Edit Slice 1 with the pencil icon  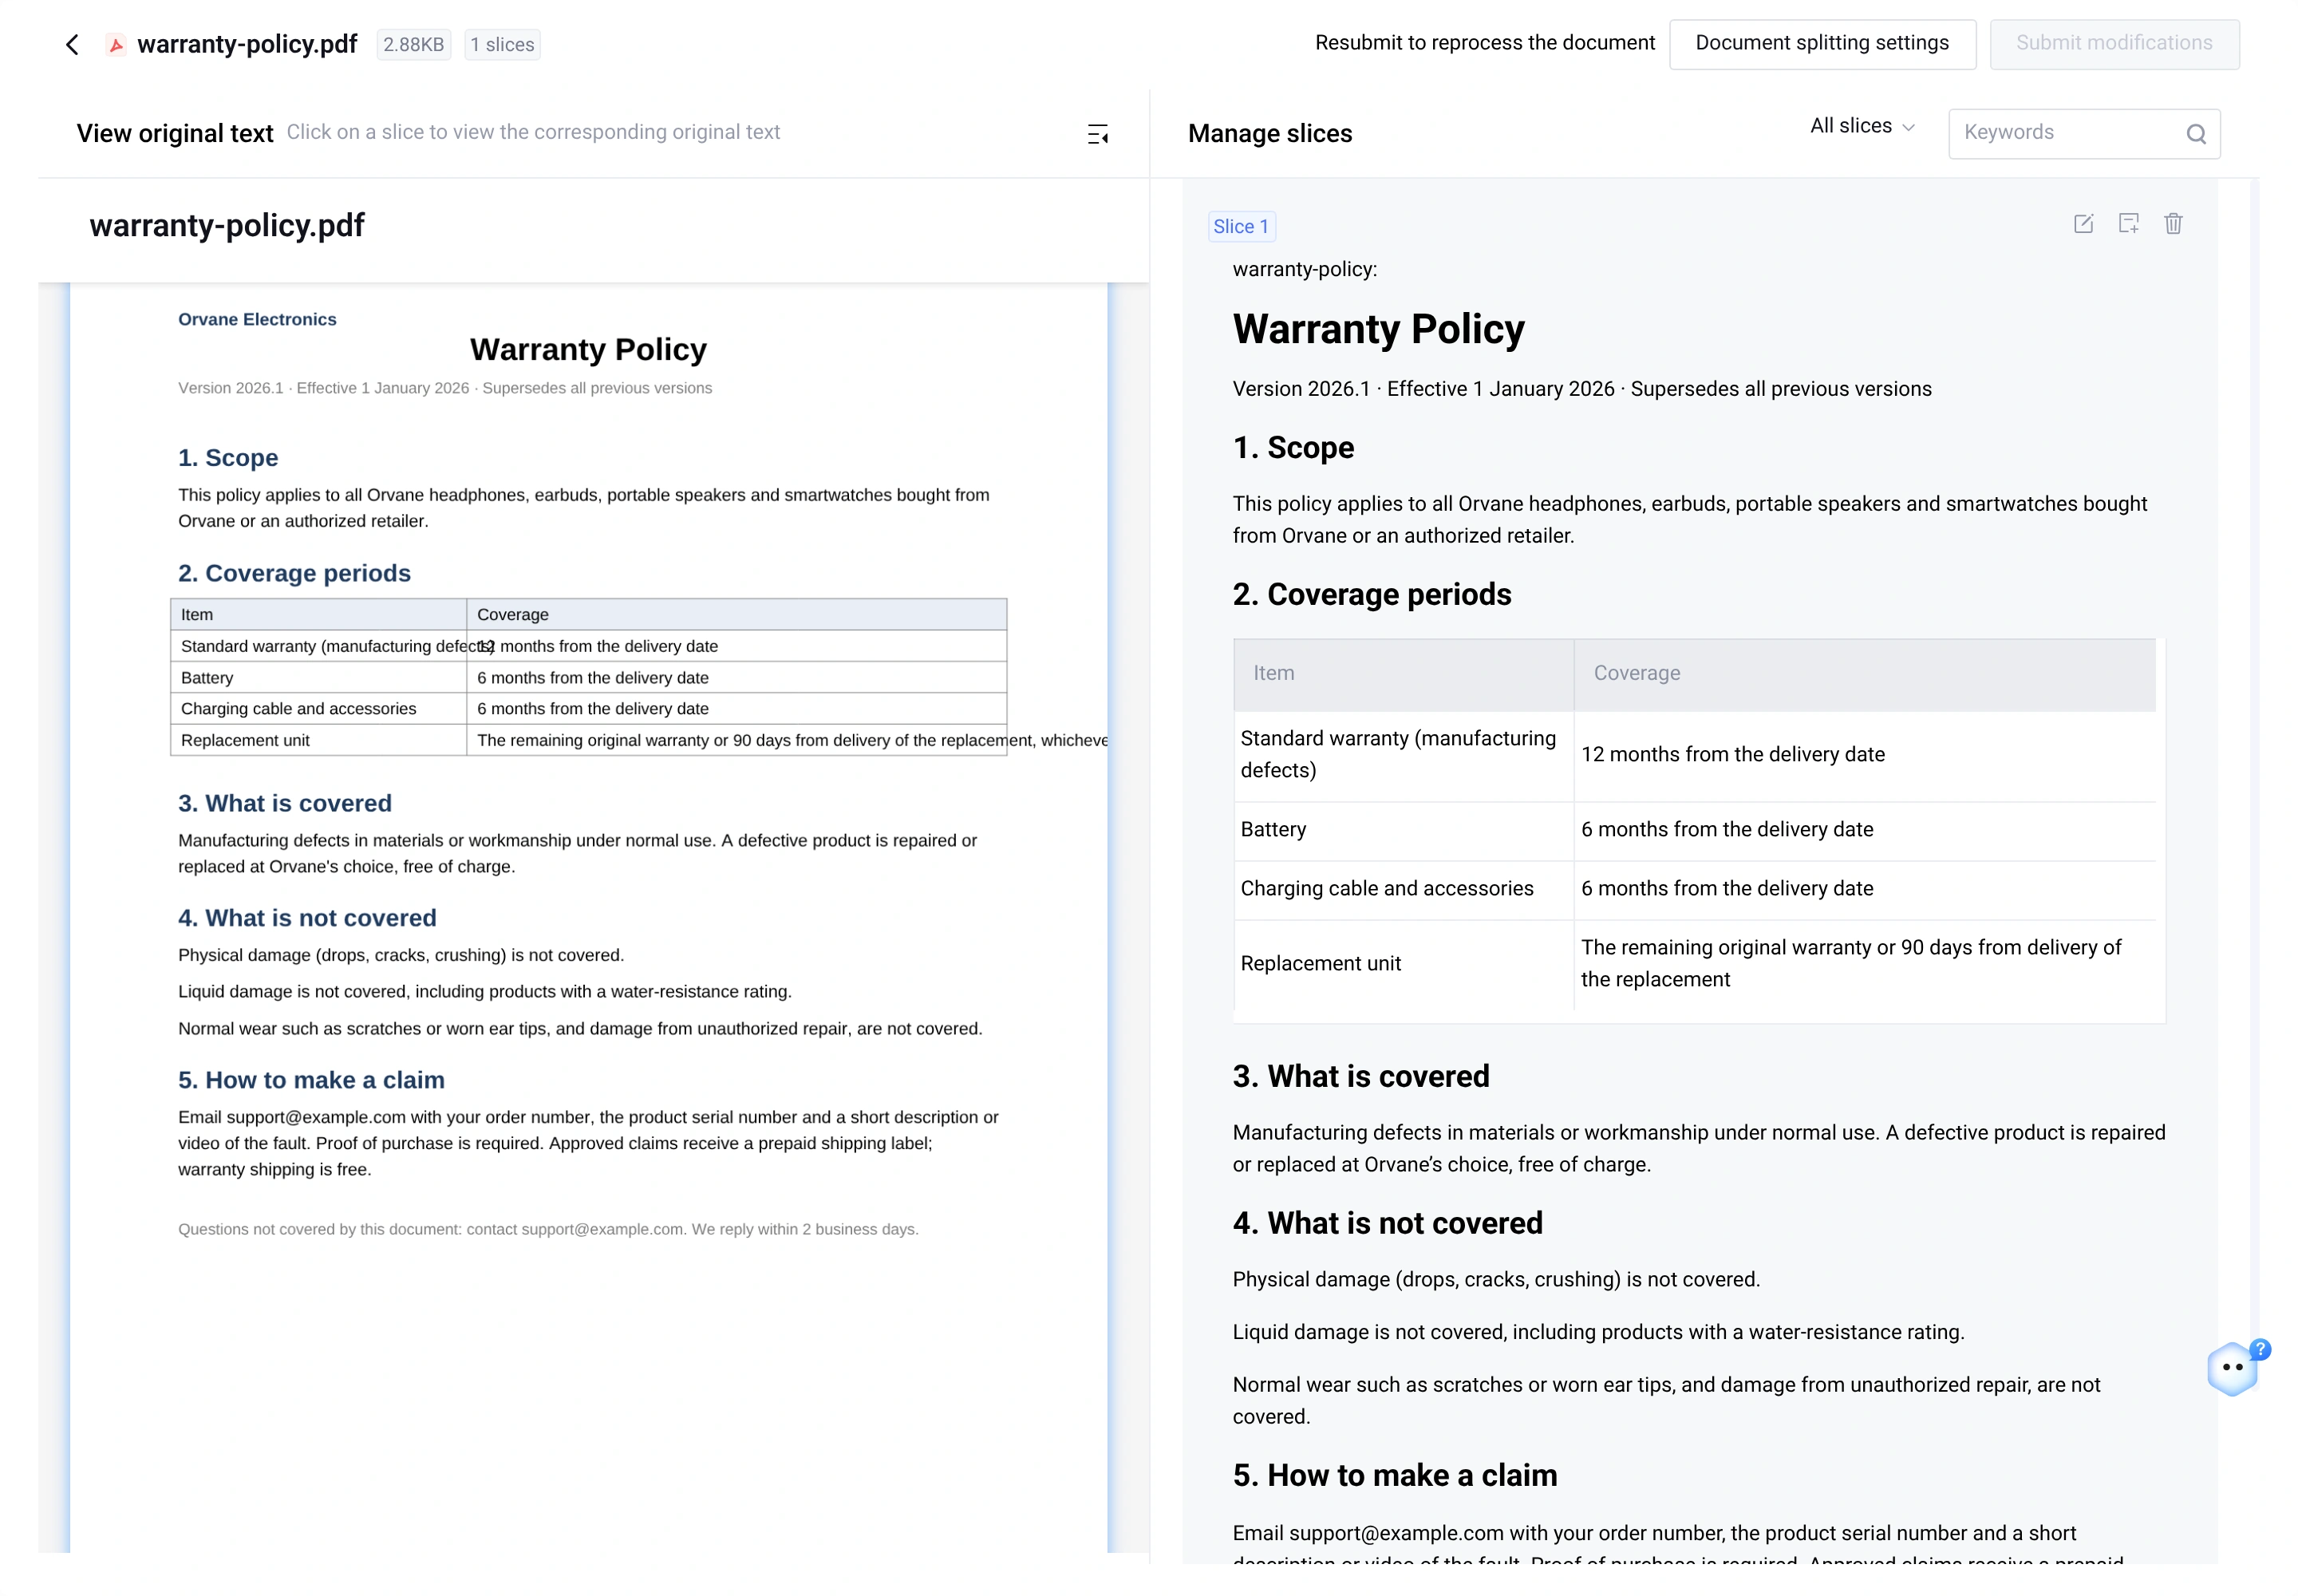click(2082, 224)
